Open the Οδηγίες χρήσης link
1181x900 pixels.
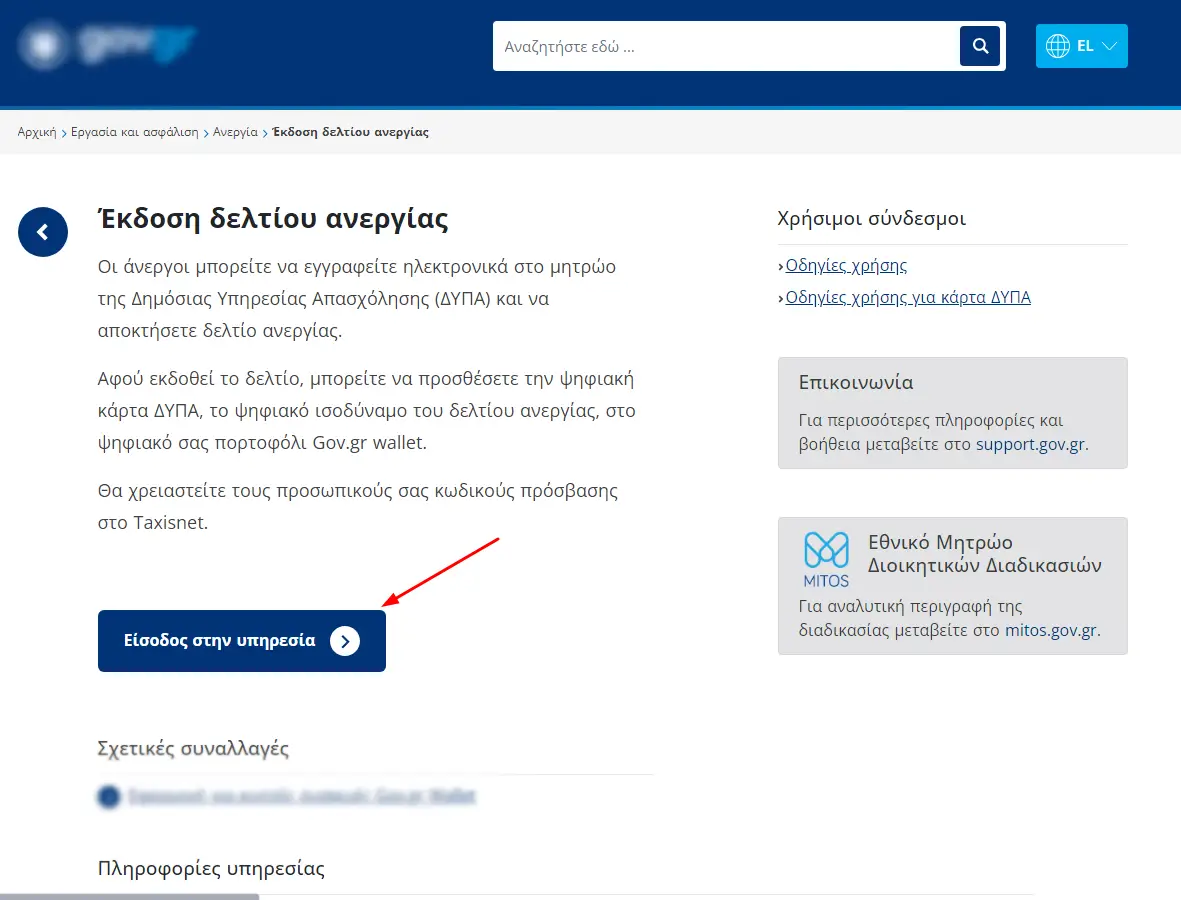[846, 265]
